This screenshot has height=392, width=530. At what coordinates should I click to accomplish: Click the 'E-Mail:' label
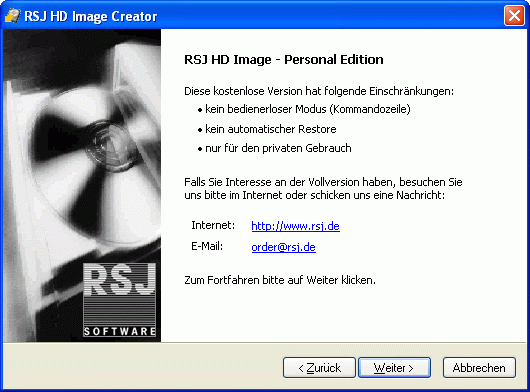click(207, 246)
